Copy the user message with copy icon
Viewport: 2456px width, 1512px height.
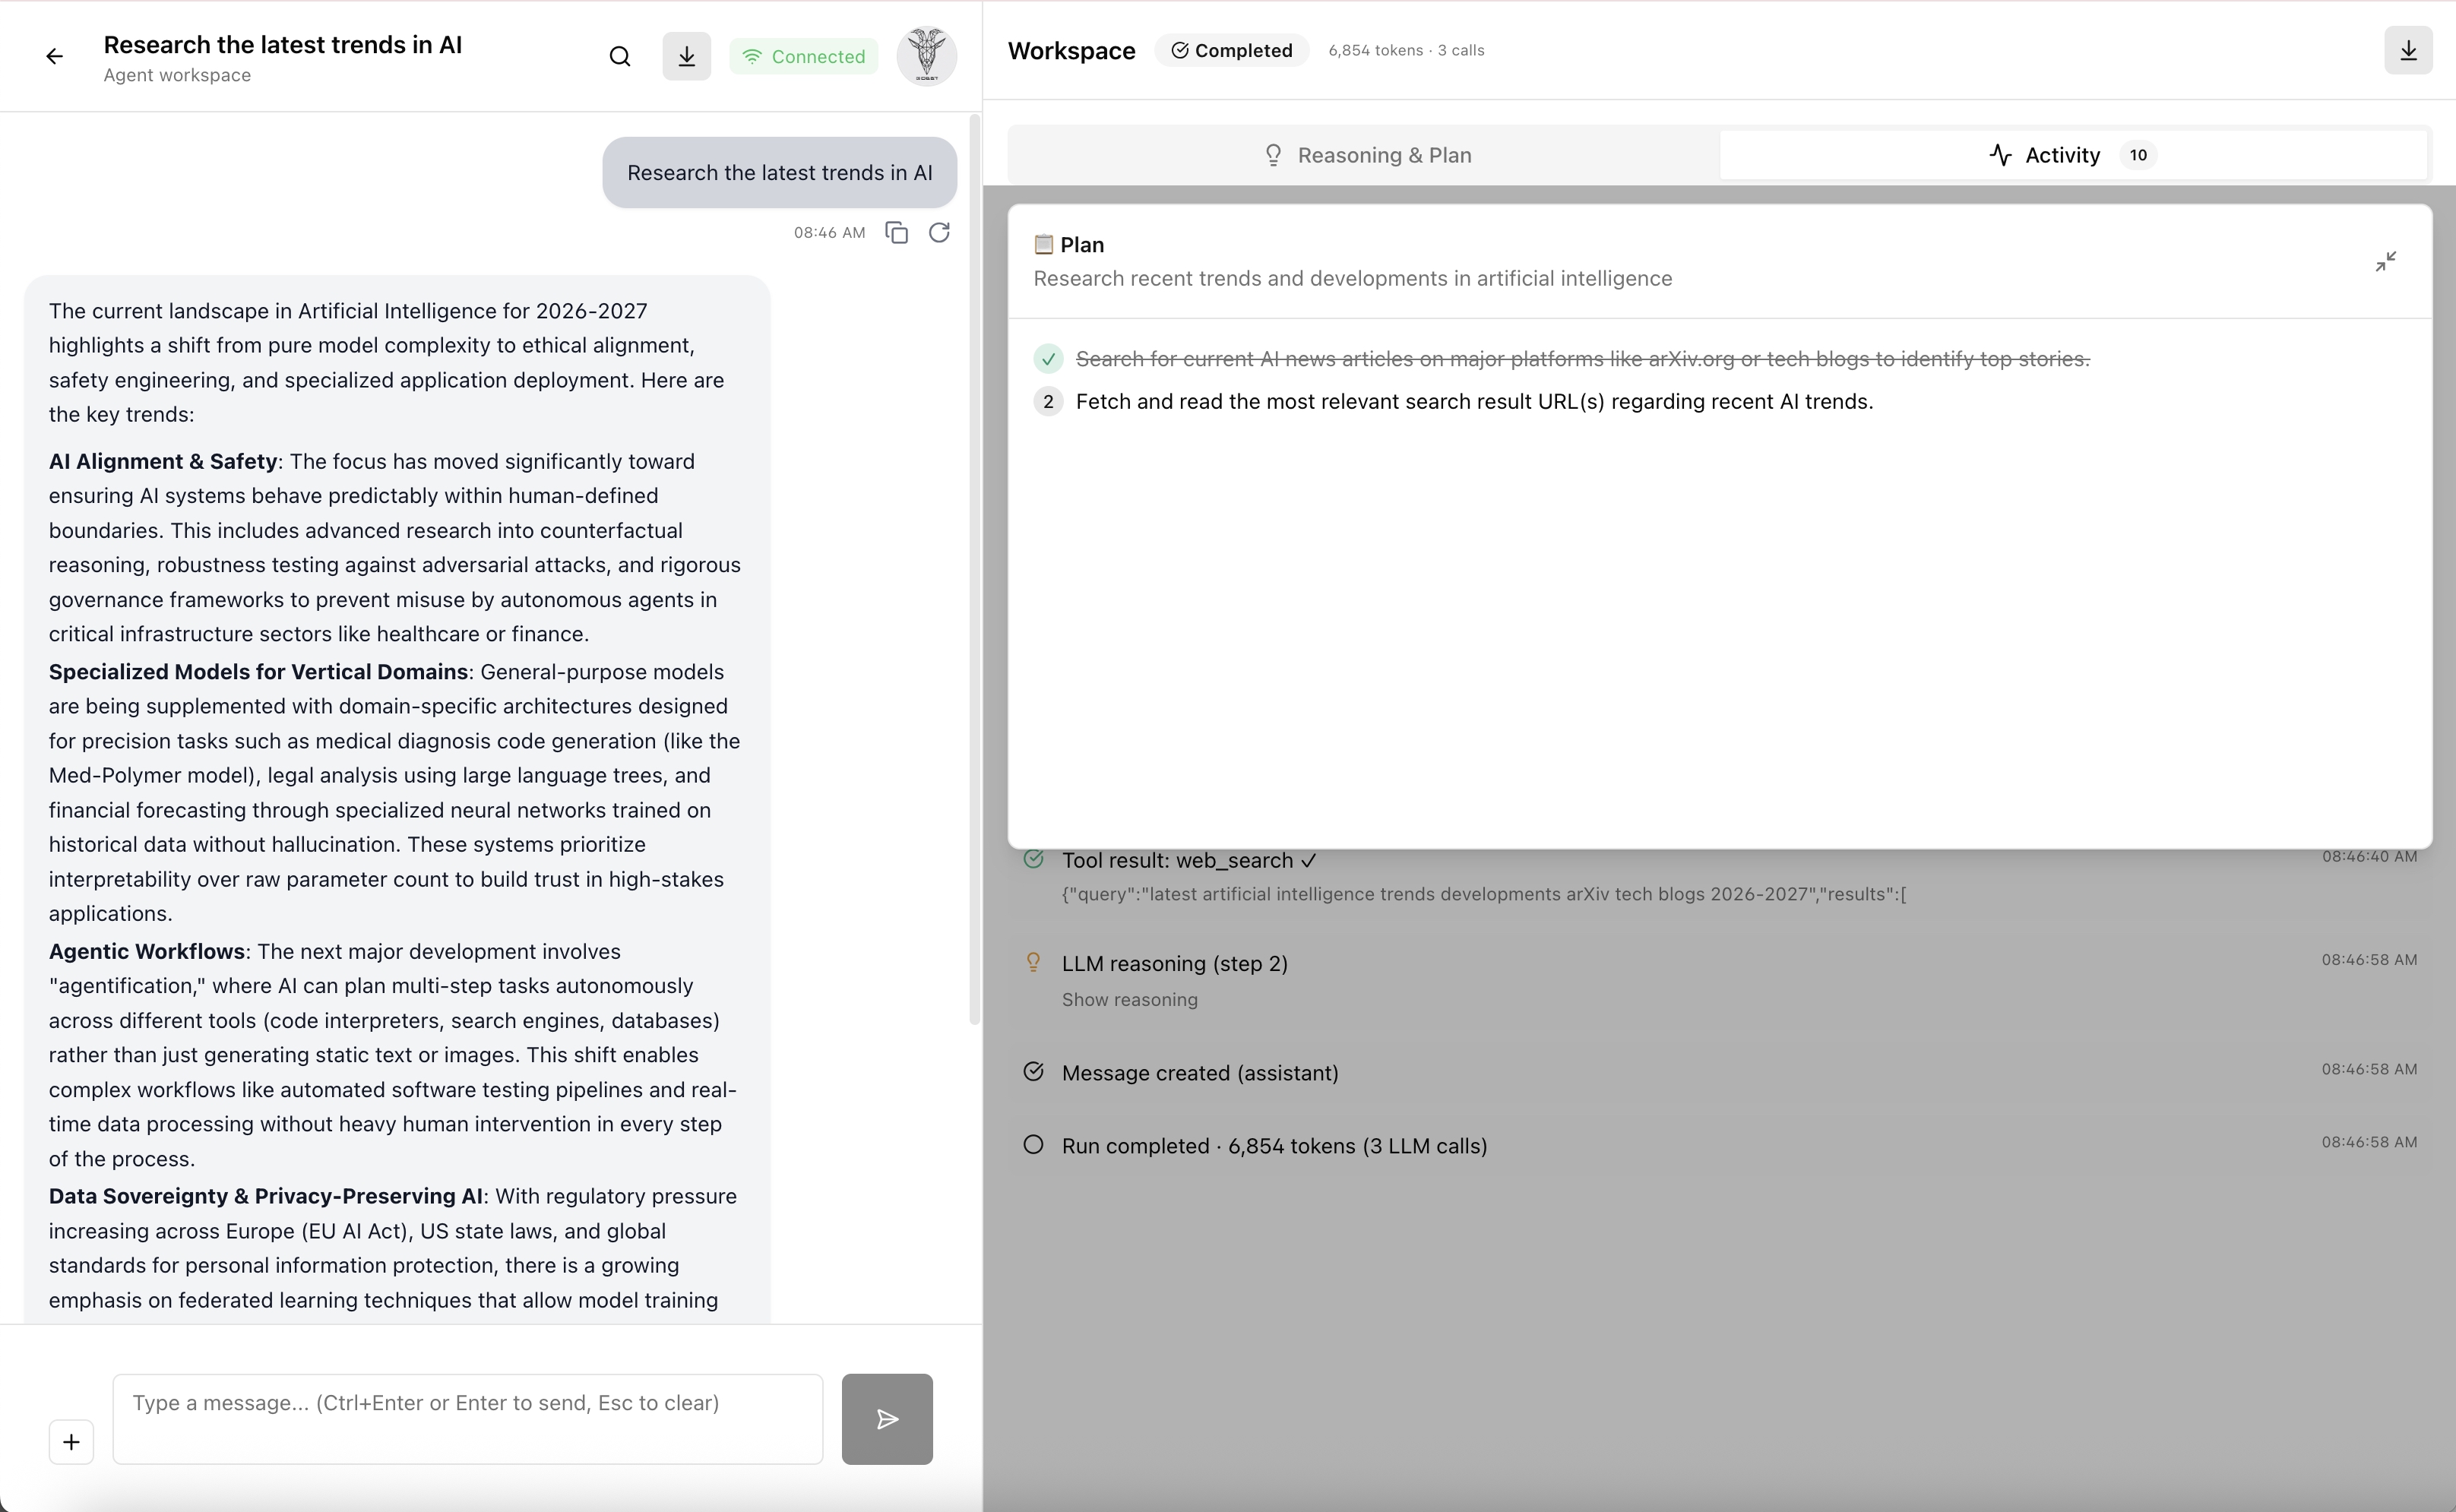click(x=897, y=233)
